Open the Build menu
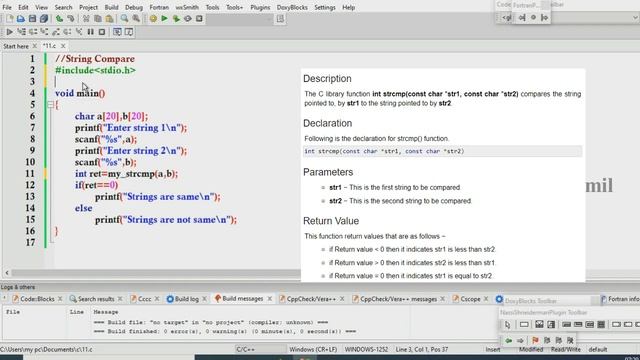 111,7
